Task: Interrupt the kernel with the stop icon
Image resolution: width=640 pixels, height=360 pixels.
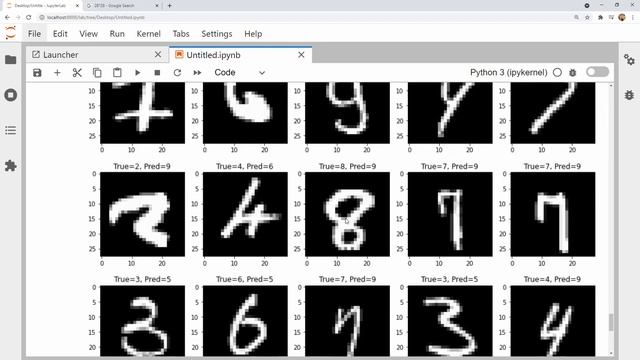Action: (x=157, y=73)
